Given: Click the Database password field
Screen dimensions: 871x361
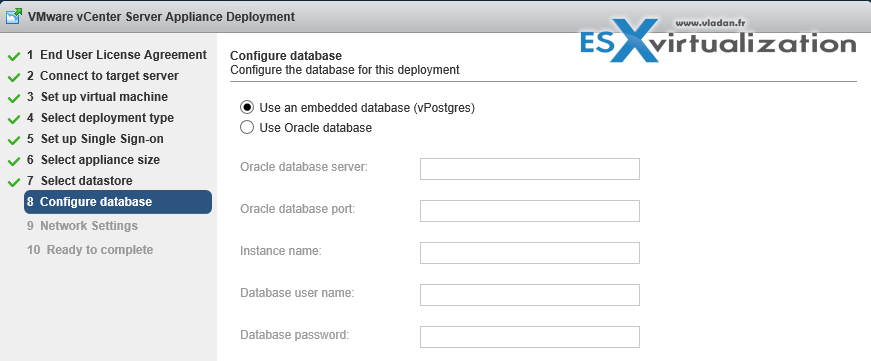Looking at the screenshot, I should (x=529, y=337).
